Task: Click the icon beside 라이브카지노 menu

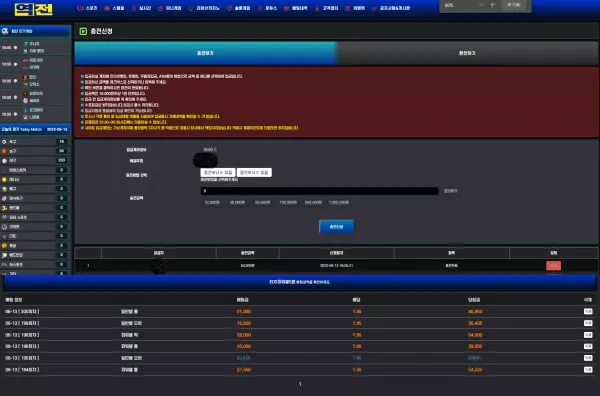Action: pos(191,8)
